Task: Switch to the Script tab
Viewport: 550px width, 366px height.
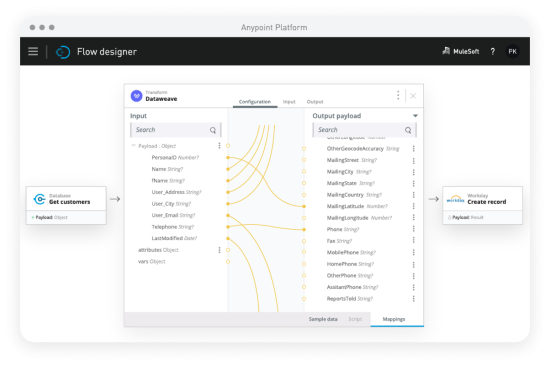Action: pos(355,319)
